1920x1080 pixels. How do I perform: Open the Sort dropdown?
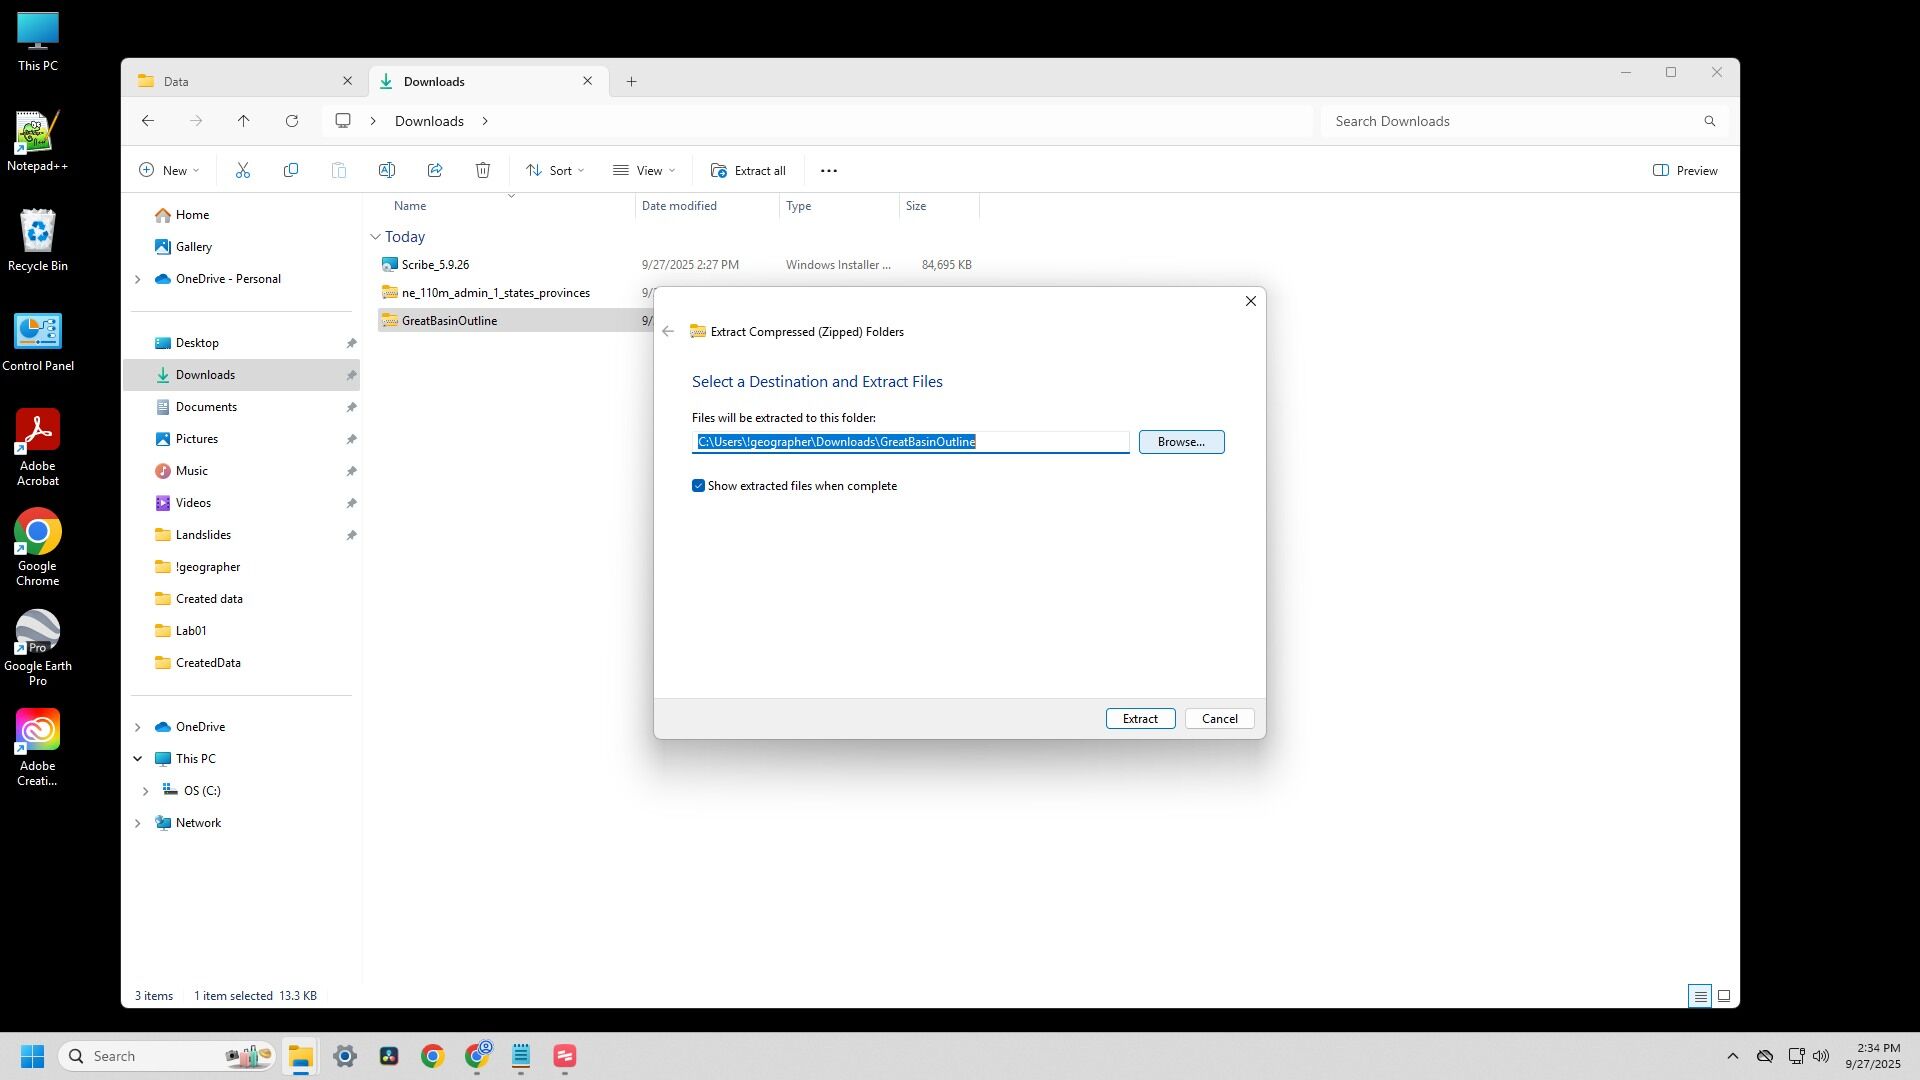coord(555,171)
